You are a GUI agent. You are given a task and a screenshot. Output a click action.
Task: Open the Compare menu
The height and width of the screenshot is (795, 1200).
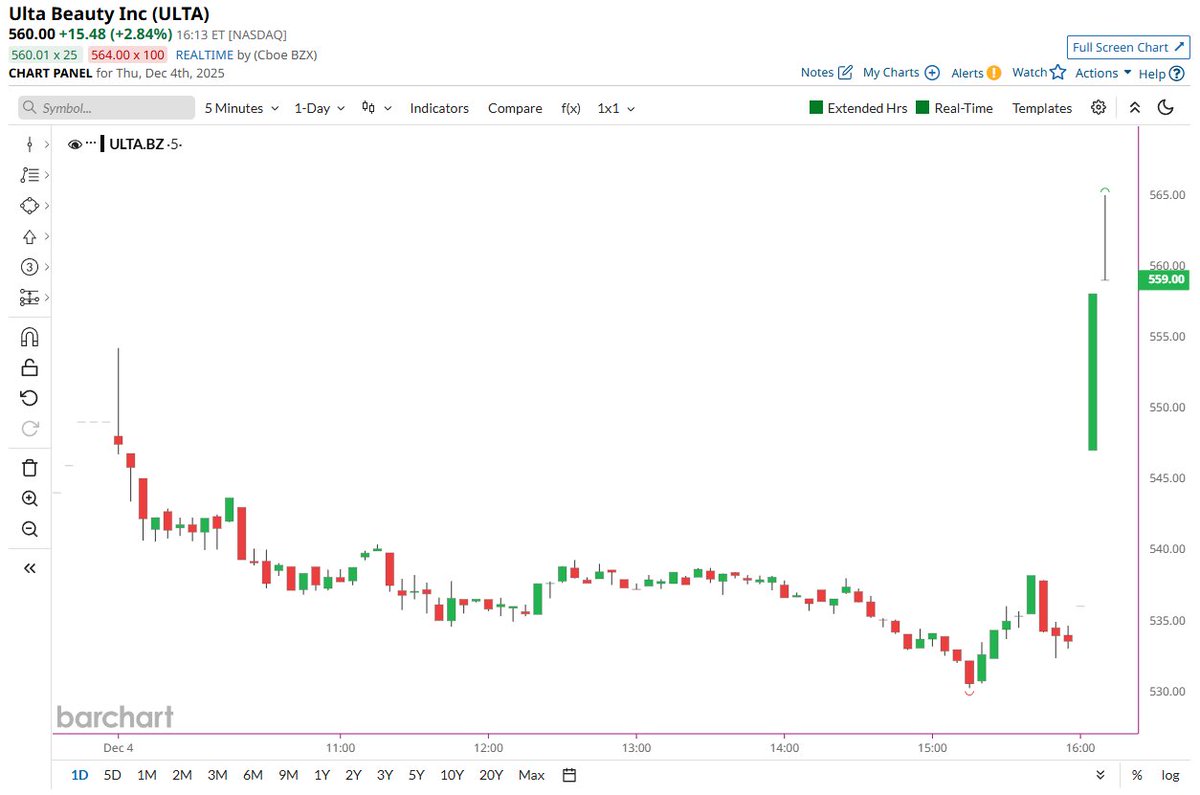pos(515,108)
